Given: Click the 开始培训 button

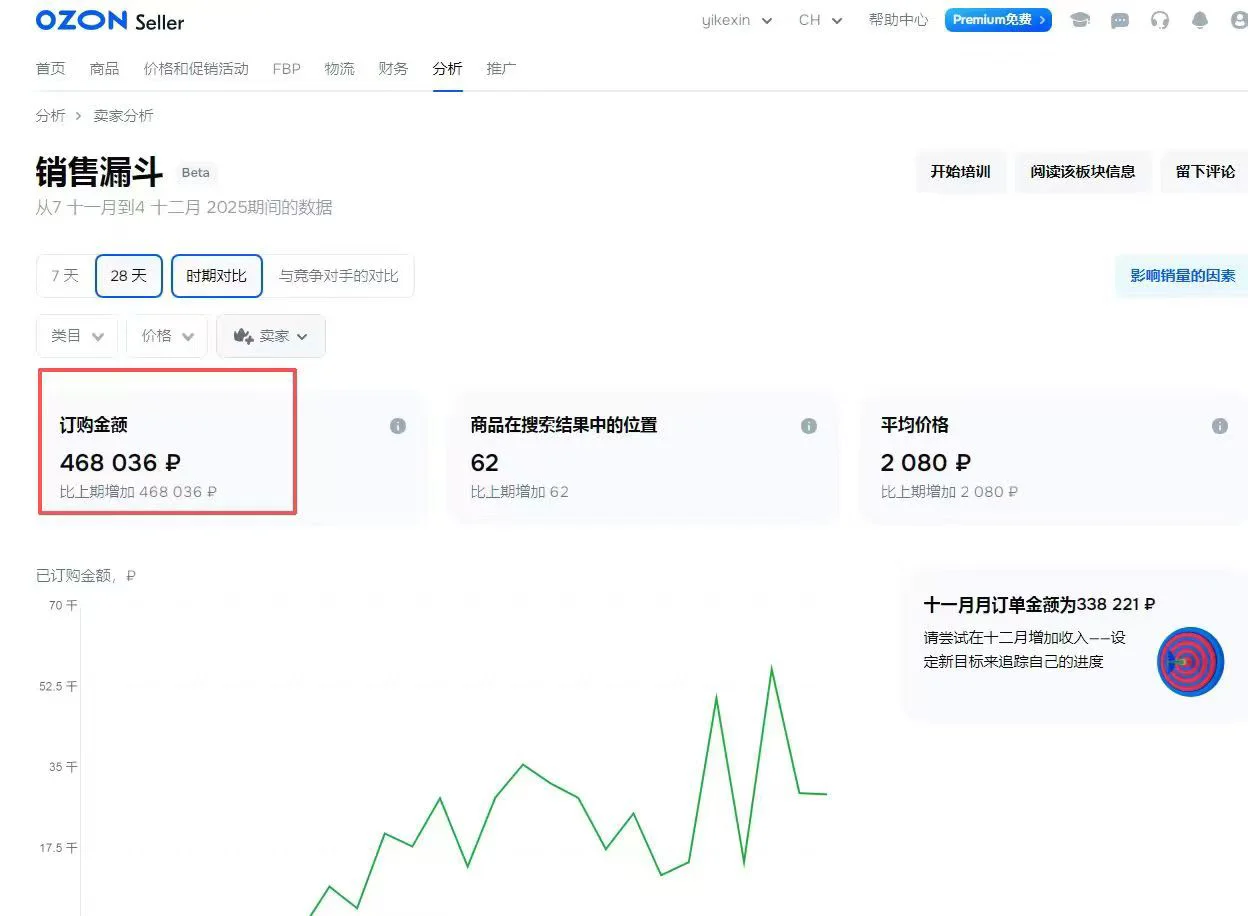Looking at the screenshot, I should click(x=960, y=171).
